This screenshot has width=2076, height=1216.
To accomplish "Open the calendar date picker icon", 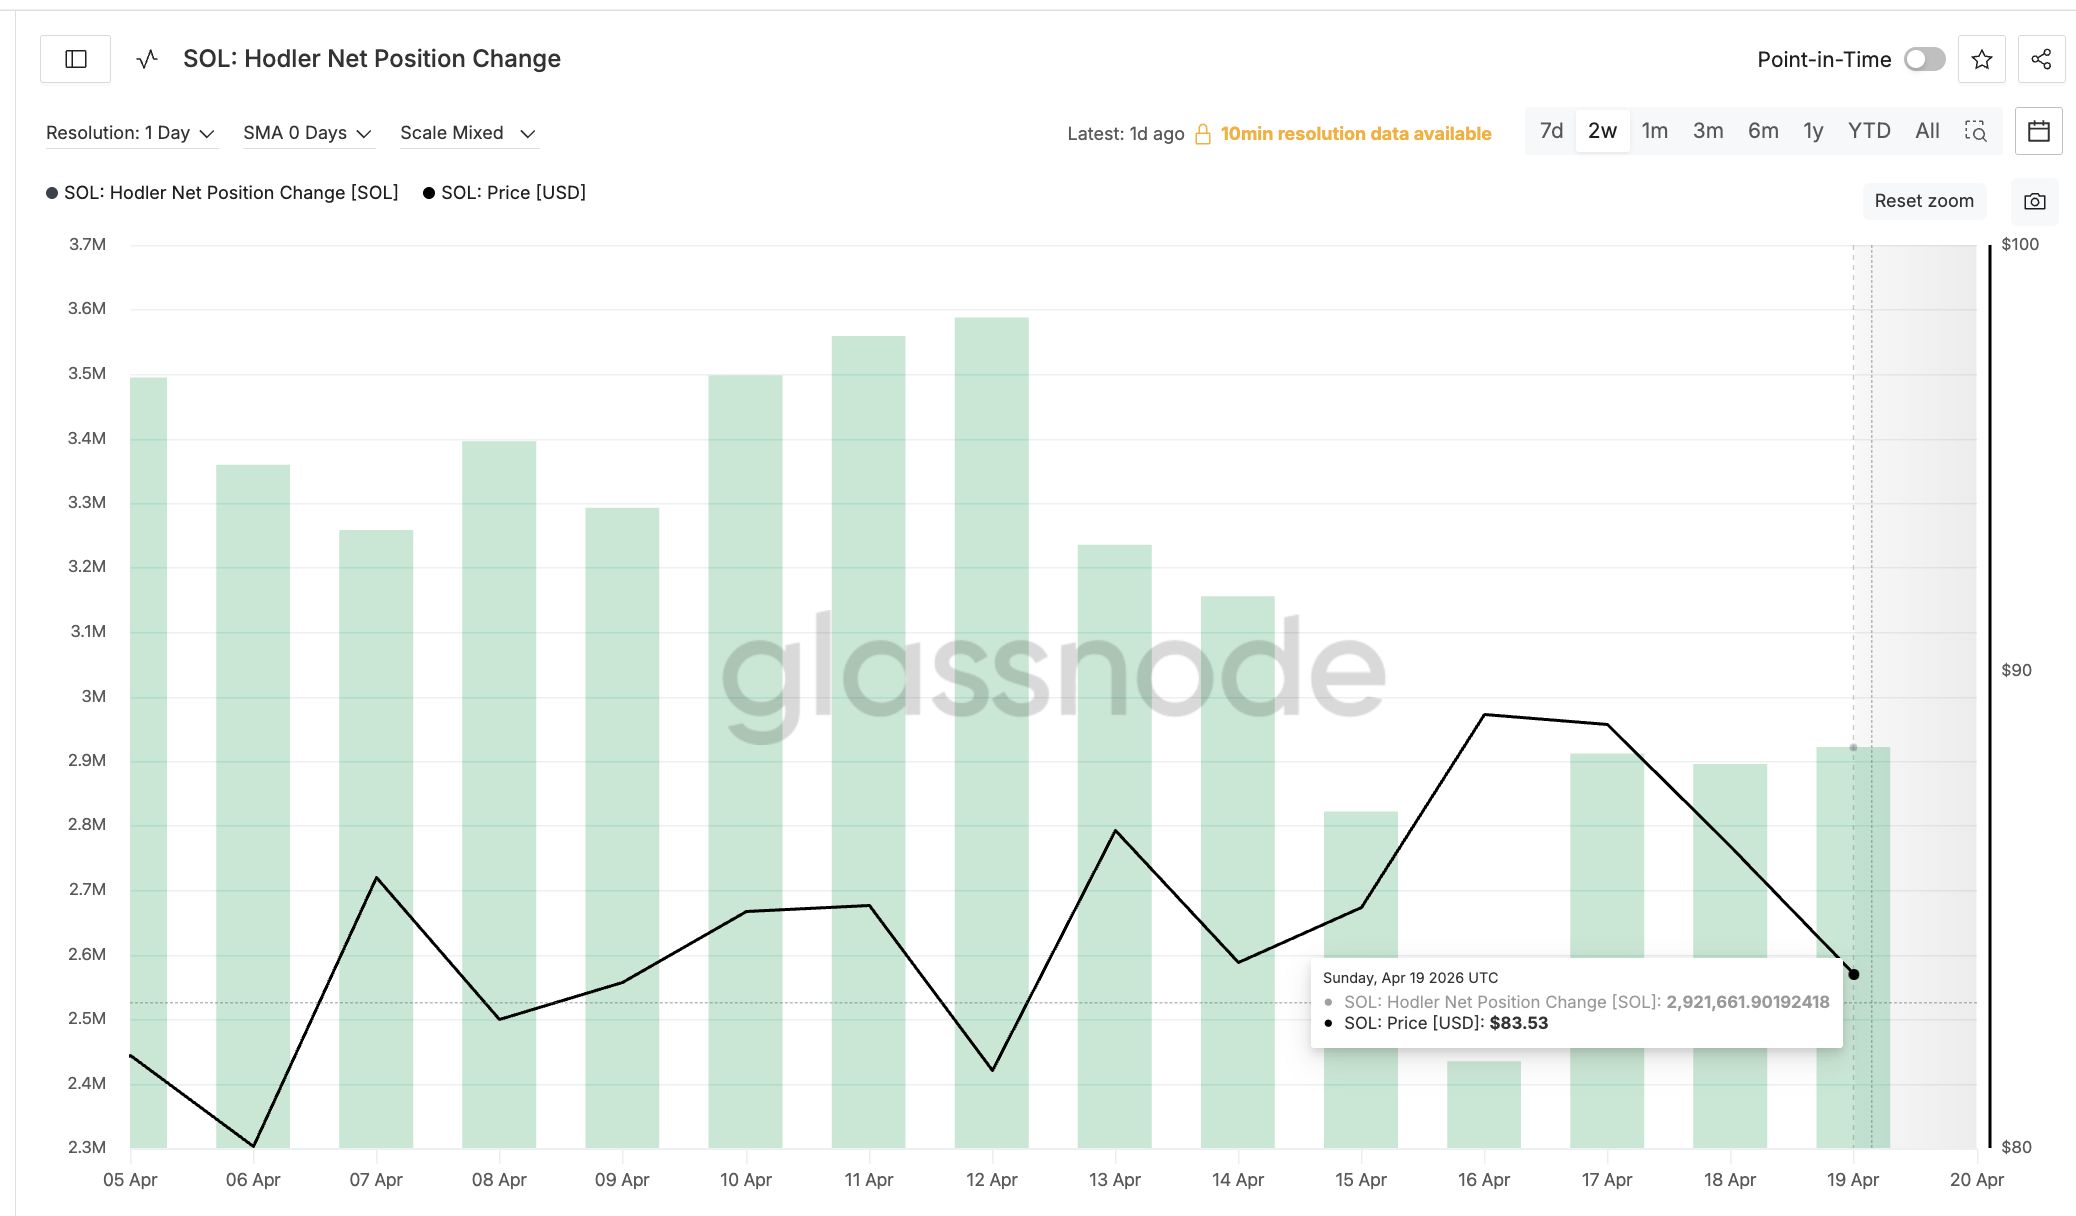I will pos(2038,131).
